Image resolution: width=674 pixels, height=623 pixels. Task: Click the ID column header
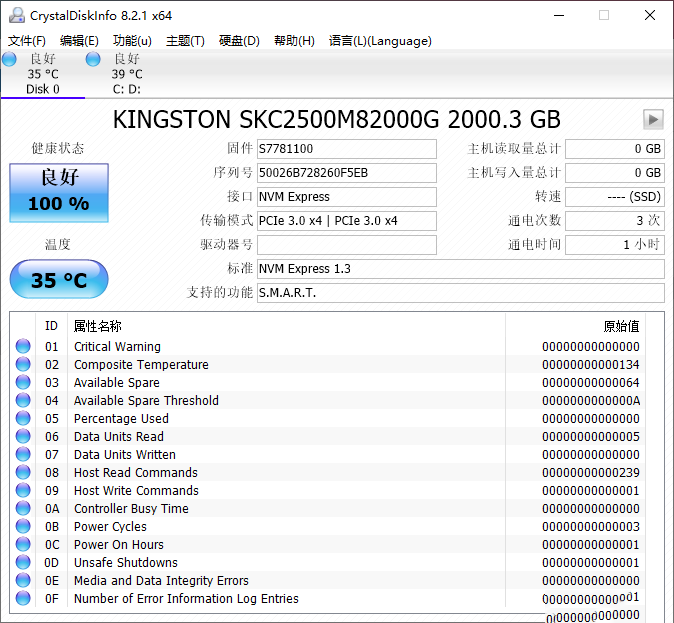coord(51,326)
